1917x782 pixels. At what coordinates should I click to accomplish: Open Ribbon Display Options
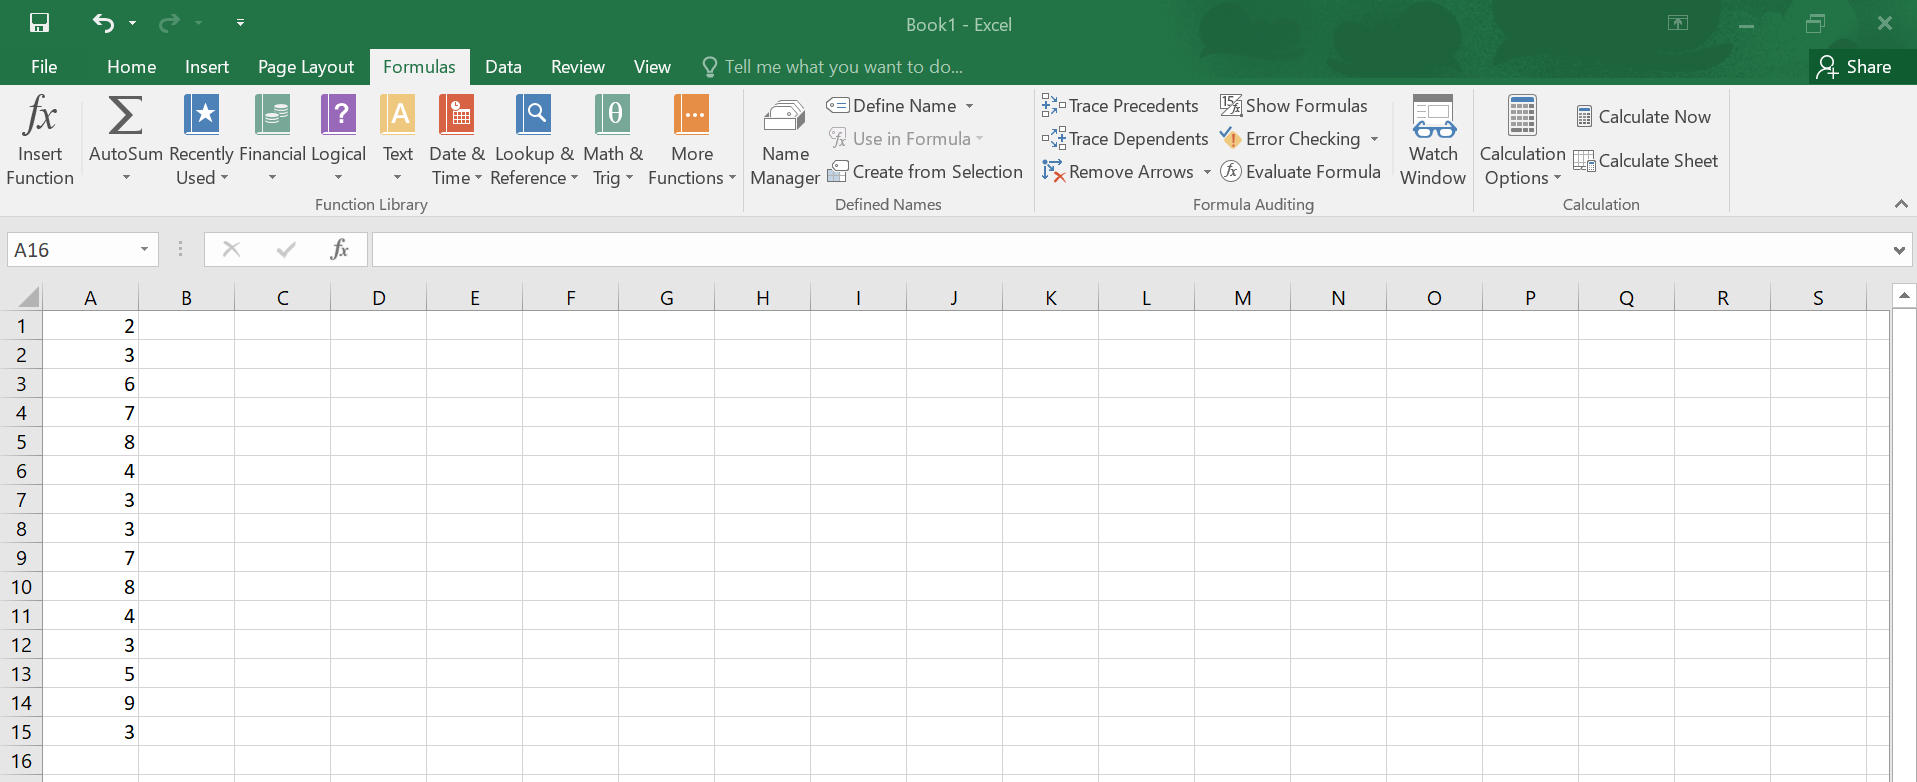coord(1678,23)
